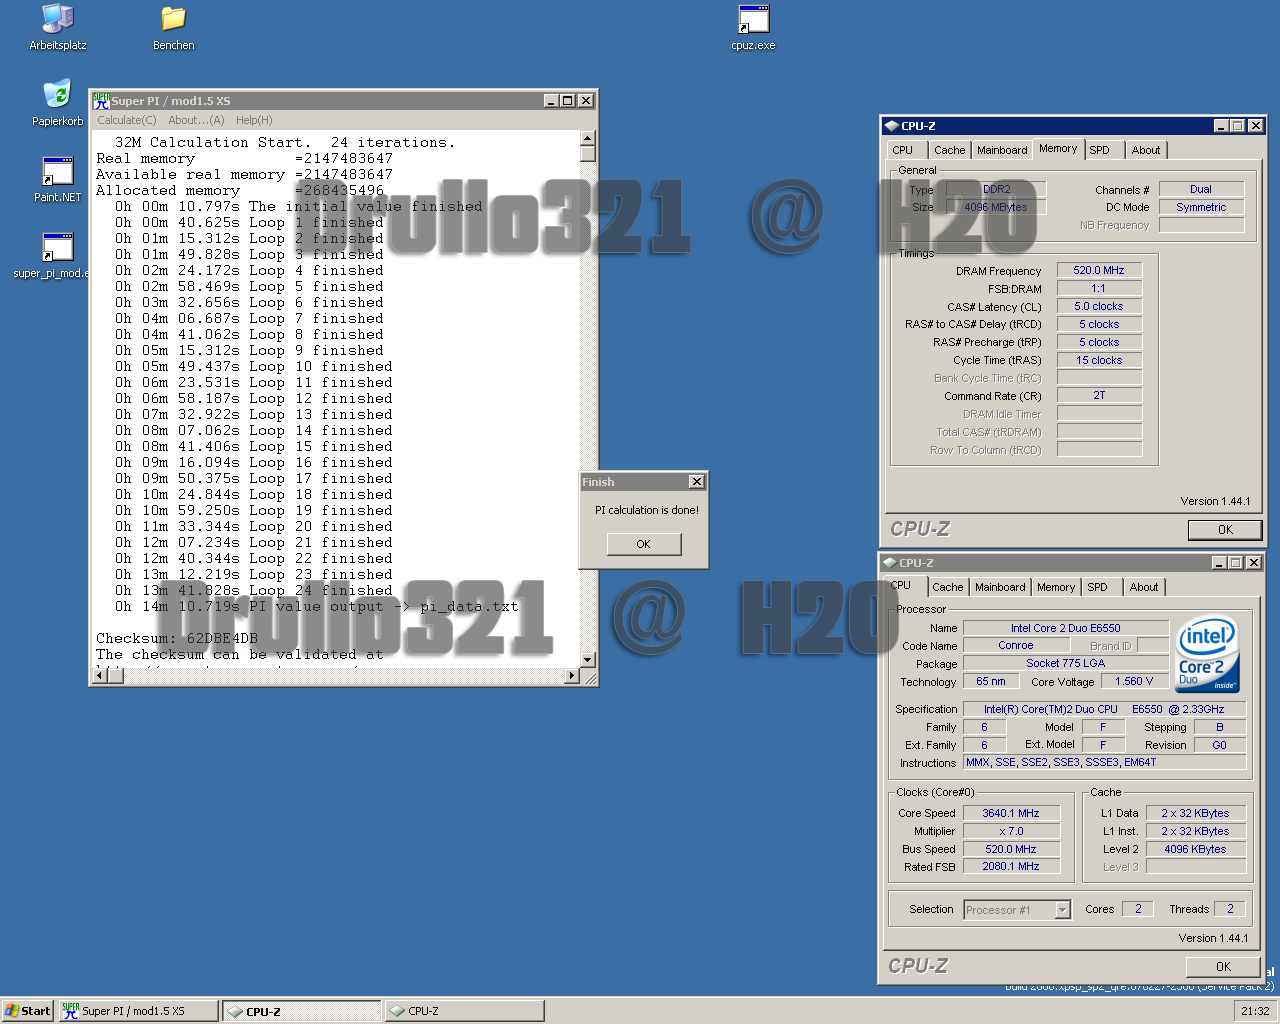The height and width of the screenshot is (1024, 1280).
Task: Open the Calculate menu in Super PI
Action: click(x=126, y=120)
